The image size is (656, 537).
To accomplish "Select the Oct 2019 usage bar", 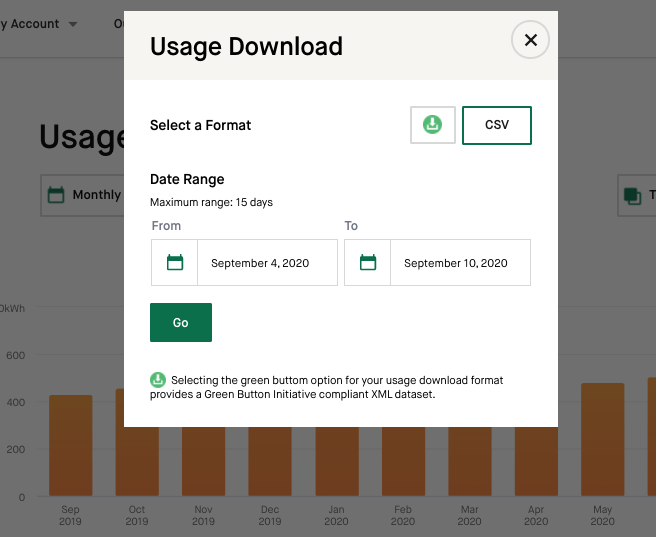I will tap(136, 462).
